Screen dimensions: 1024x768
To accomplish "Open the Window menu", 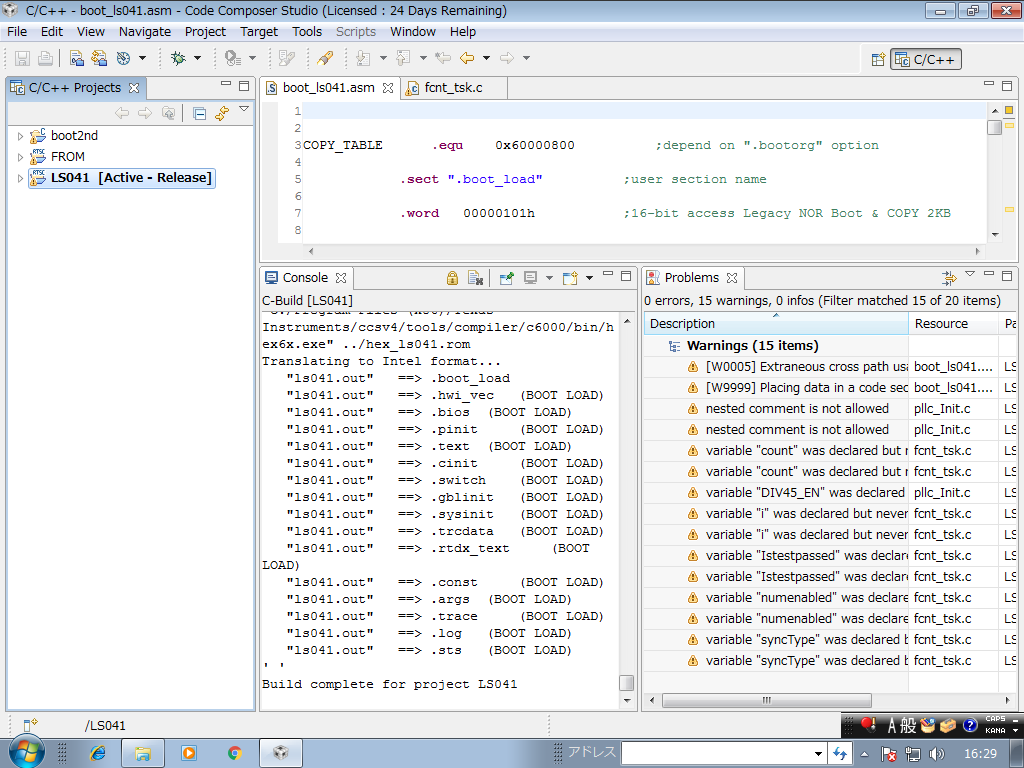I will click(413, 32).
